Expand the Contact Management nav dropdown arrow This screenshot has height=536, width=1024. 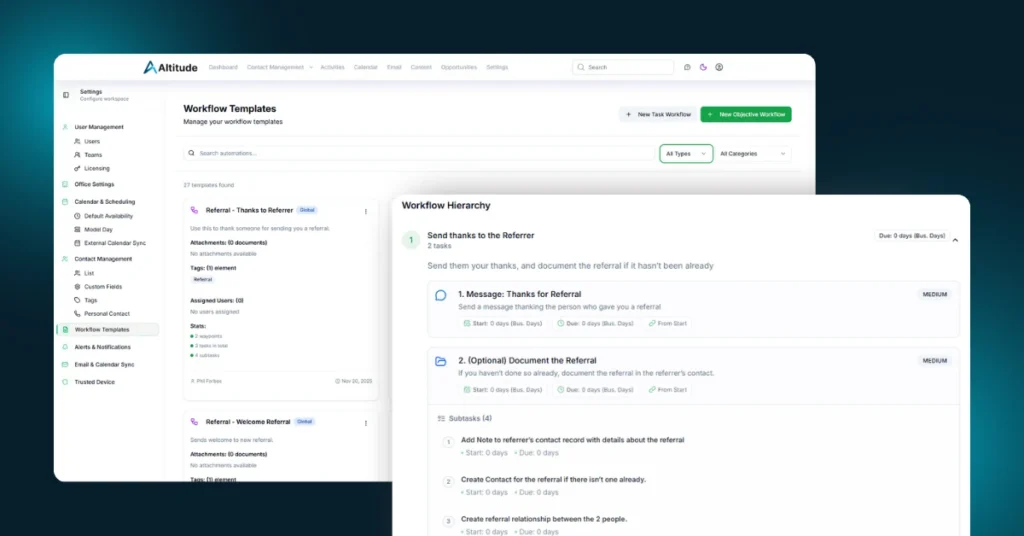[x=311, y=67]
